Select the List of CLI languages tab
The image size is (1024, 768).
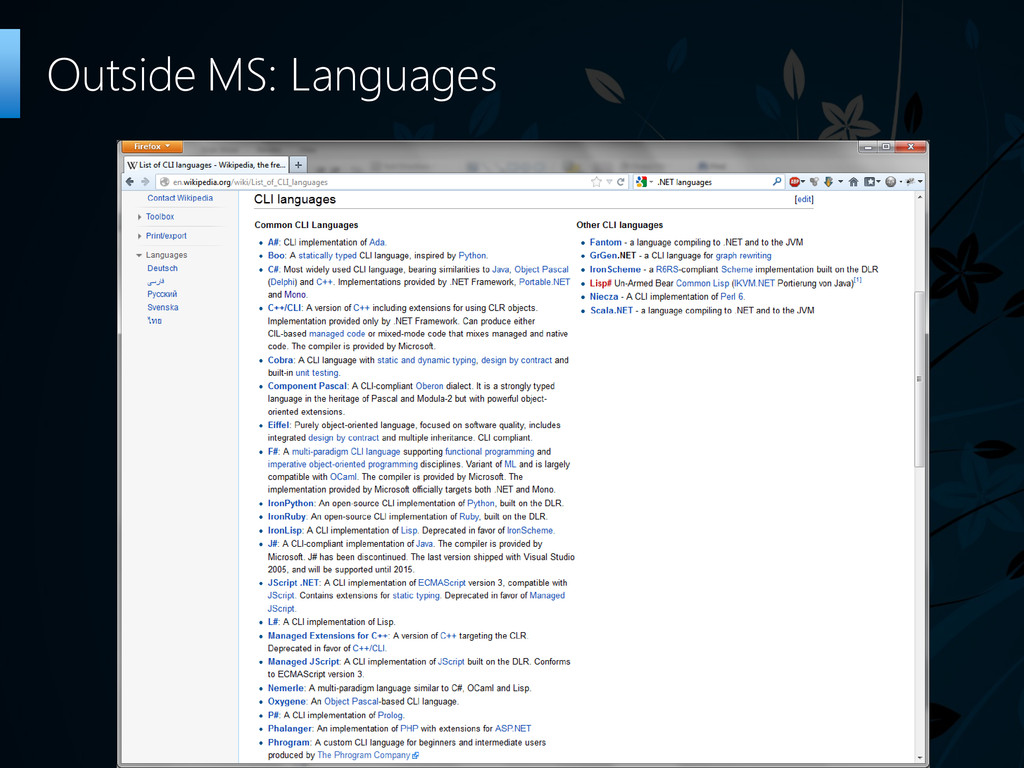click(x=205, y=165)
